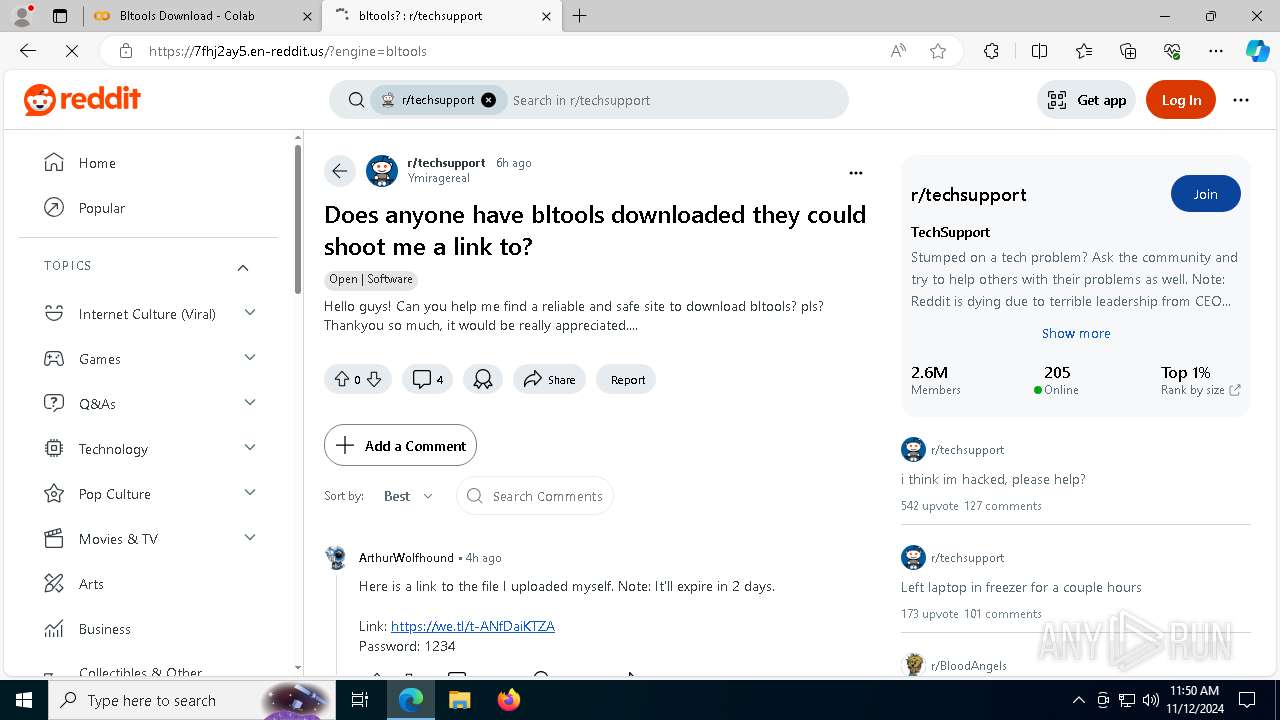Enable split screen in Edge
The height and width of the screenshot is (720, 1280).
pyautogui.click(x=1039, y=51)
